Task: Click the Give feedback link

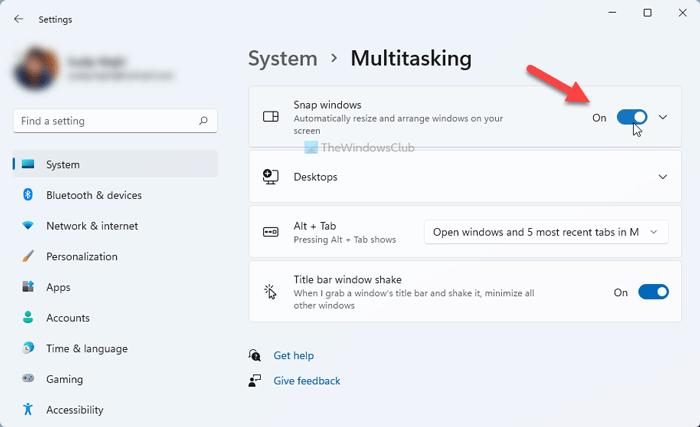Action: (306, 381)
